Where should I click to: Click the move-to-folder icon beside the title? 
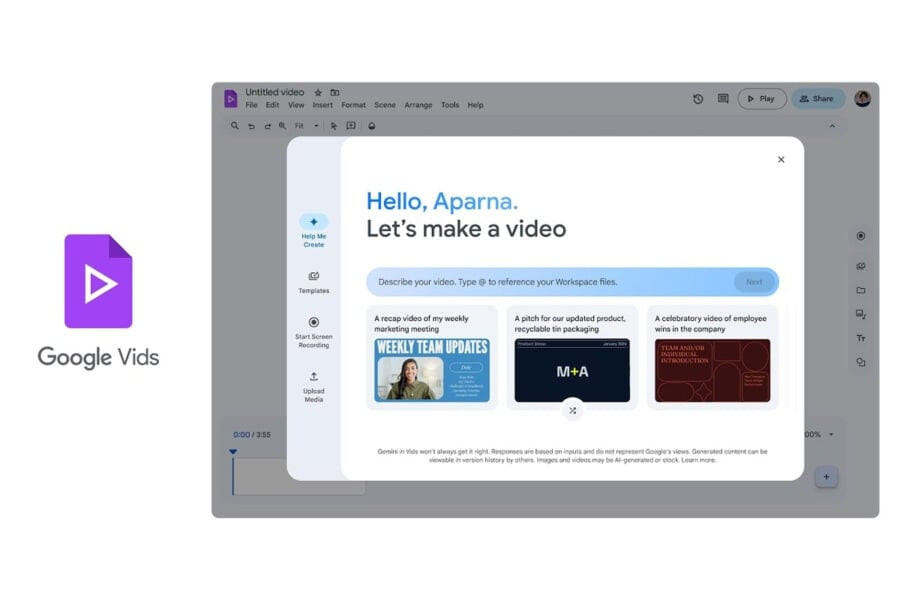(335, 92)
